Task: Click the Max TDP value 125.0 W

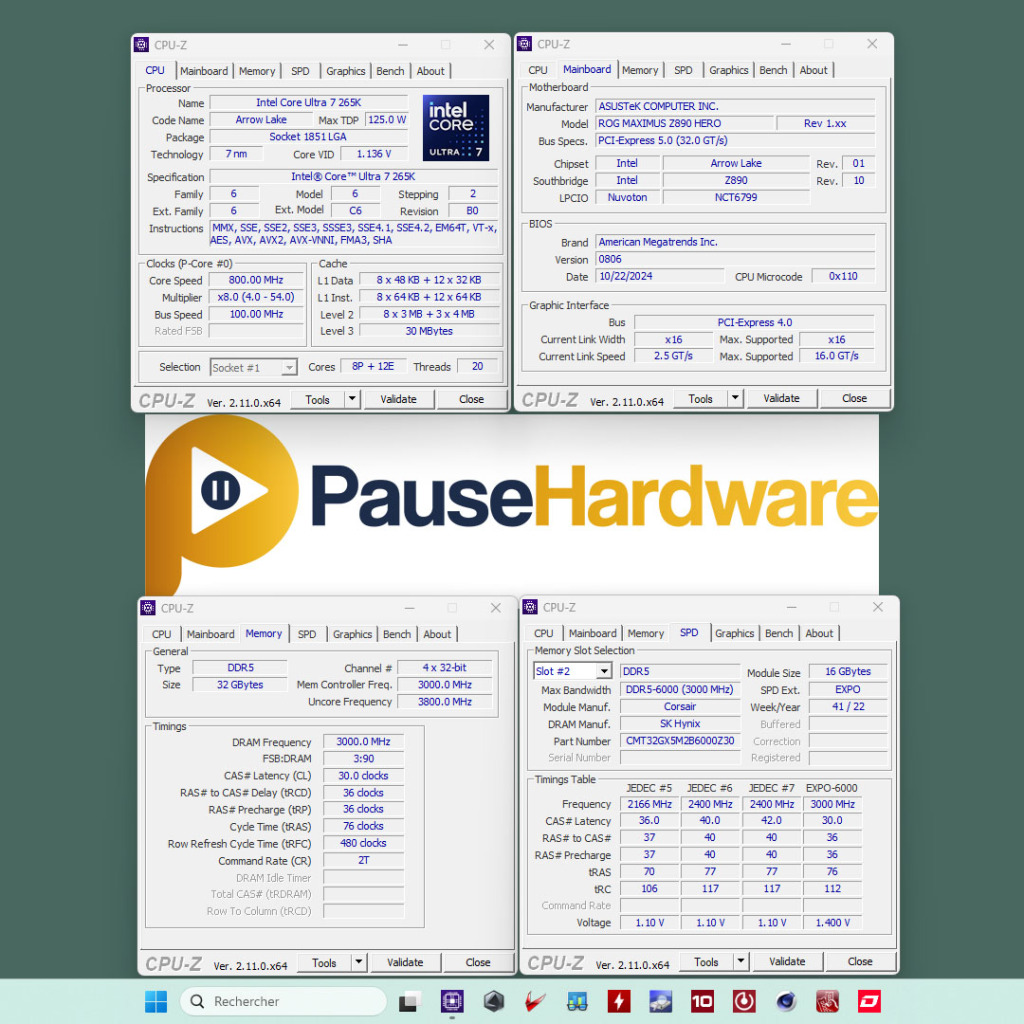Action: [x=387, y=120]
